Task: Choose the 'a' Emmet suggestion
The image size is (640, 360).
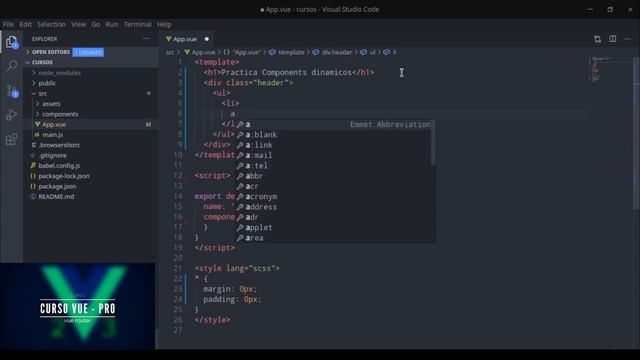Action: pyautogui.click(x=334, y=124)
